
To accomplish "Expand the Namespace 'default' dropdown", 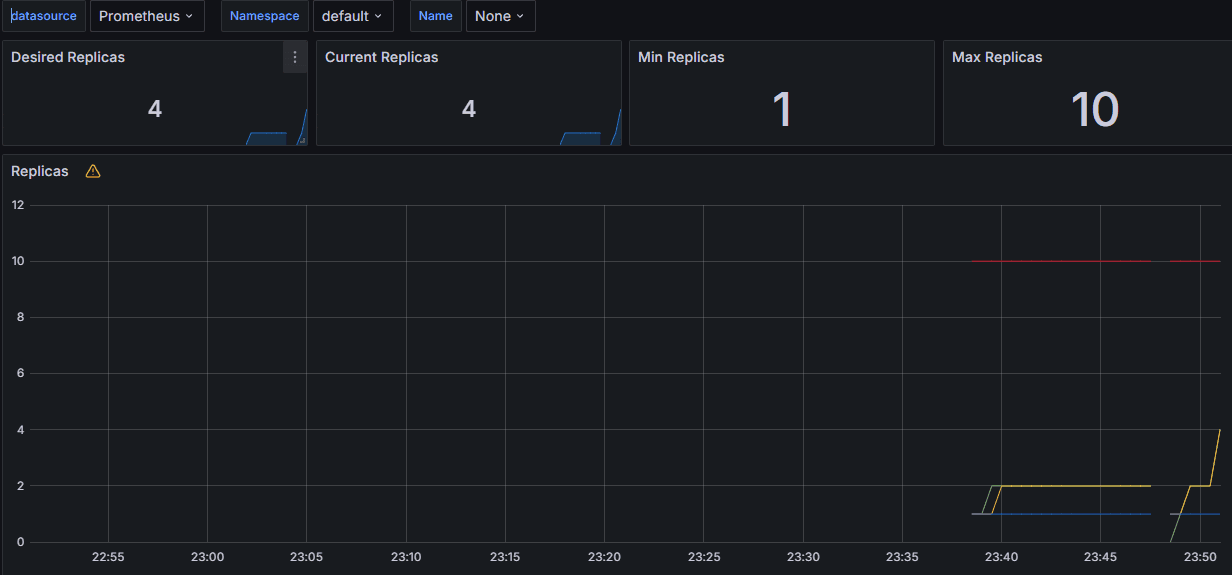I will point(352,16).
